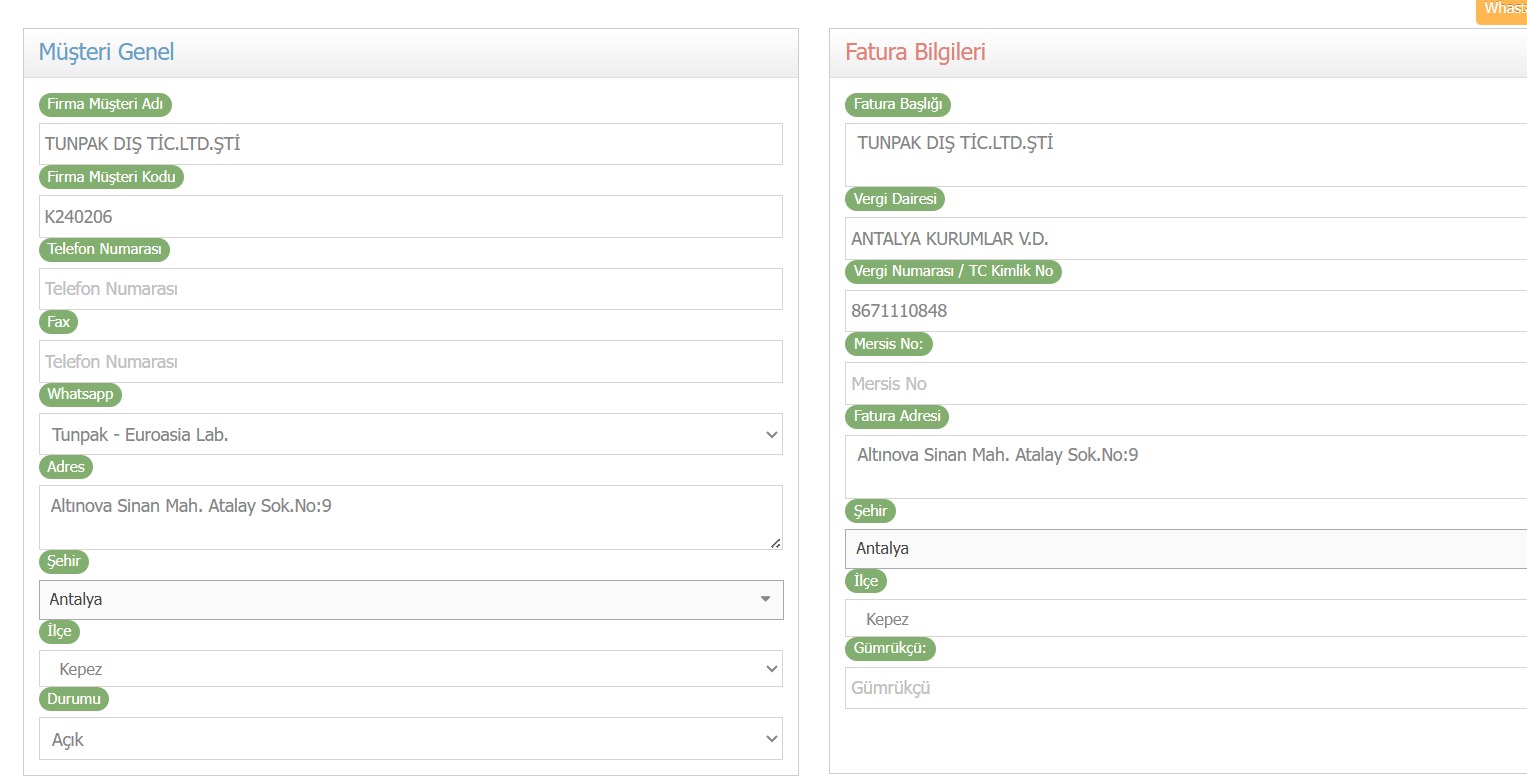This screenshot has width=1527, height=781.
Task: Open the Durumu dropdown set to Açık
Action: click(410, 739)
